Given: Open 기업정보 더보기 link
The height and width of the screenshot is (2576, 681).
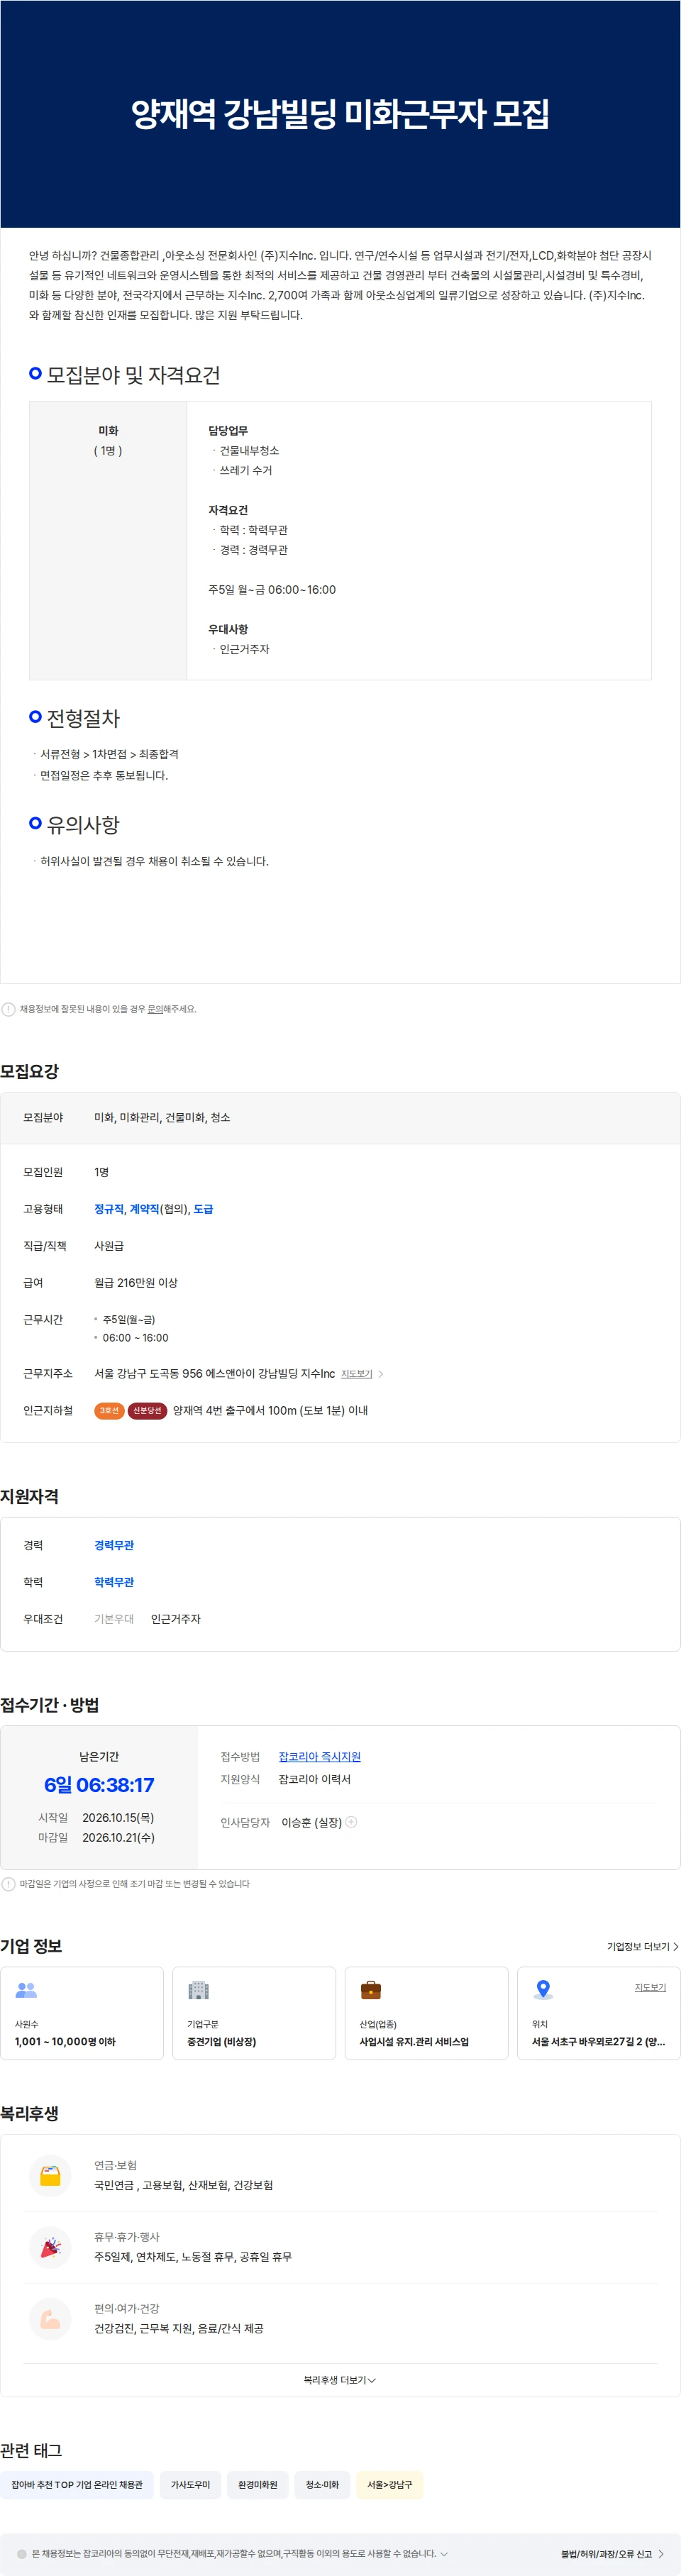Looking at the screenshot, I should click(642, 1947).
